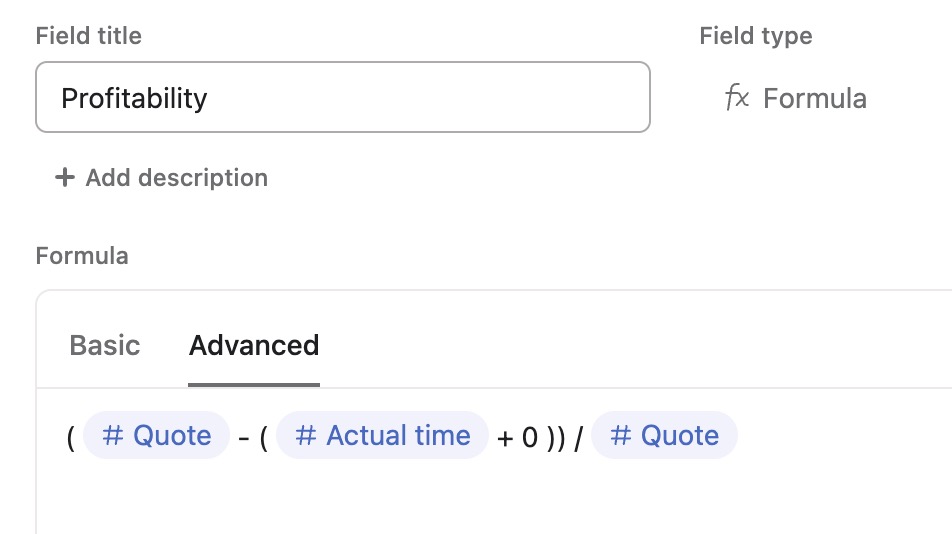Select the Quote chip name after the division slash
Viewport: 952px width, 534px height.
[x=679, y=436]
